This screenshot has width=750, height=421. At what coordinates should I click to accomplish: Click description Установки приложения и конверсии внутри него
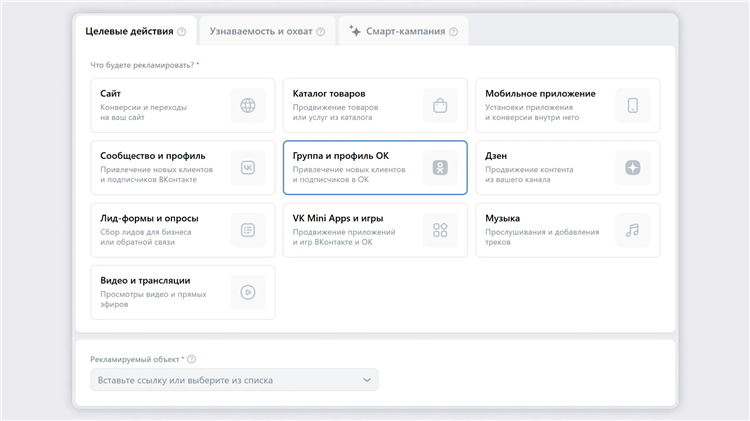tap(532, 112)
